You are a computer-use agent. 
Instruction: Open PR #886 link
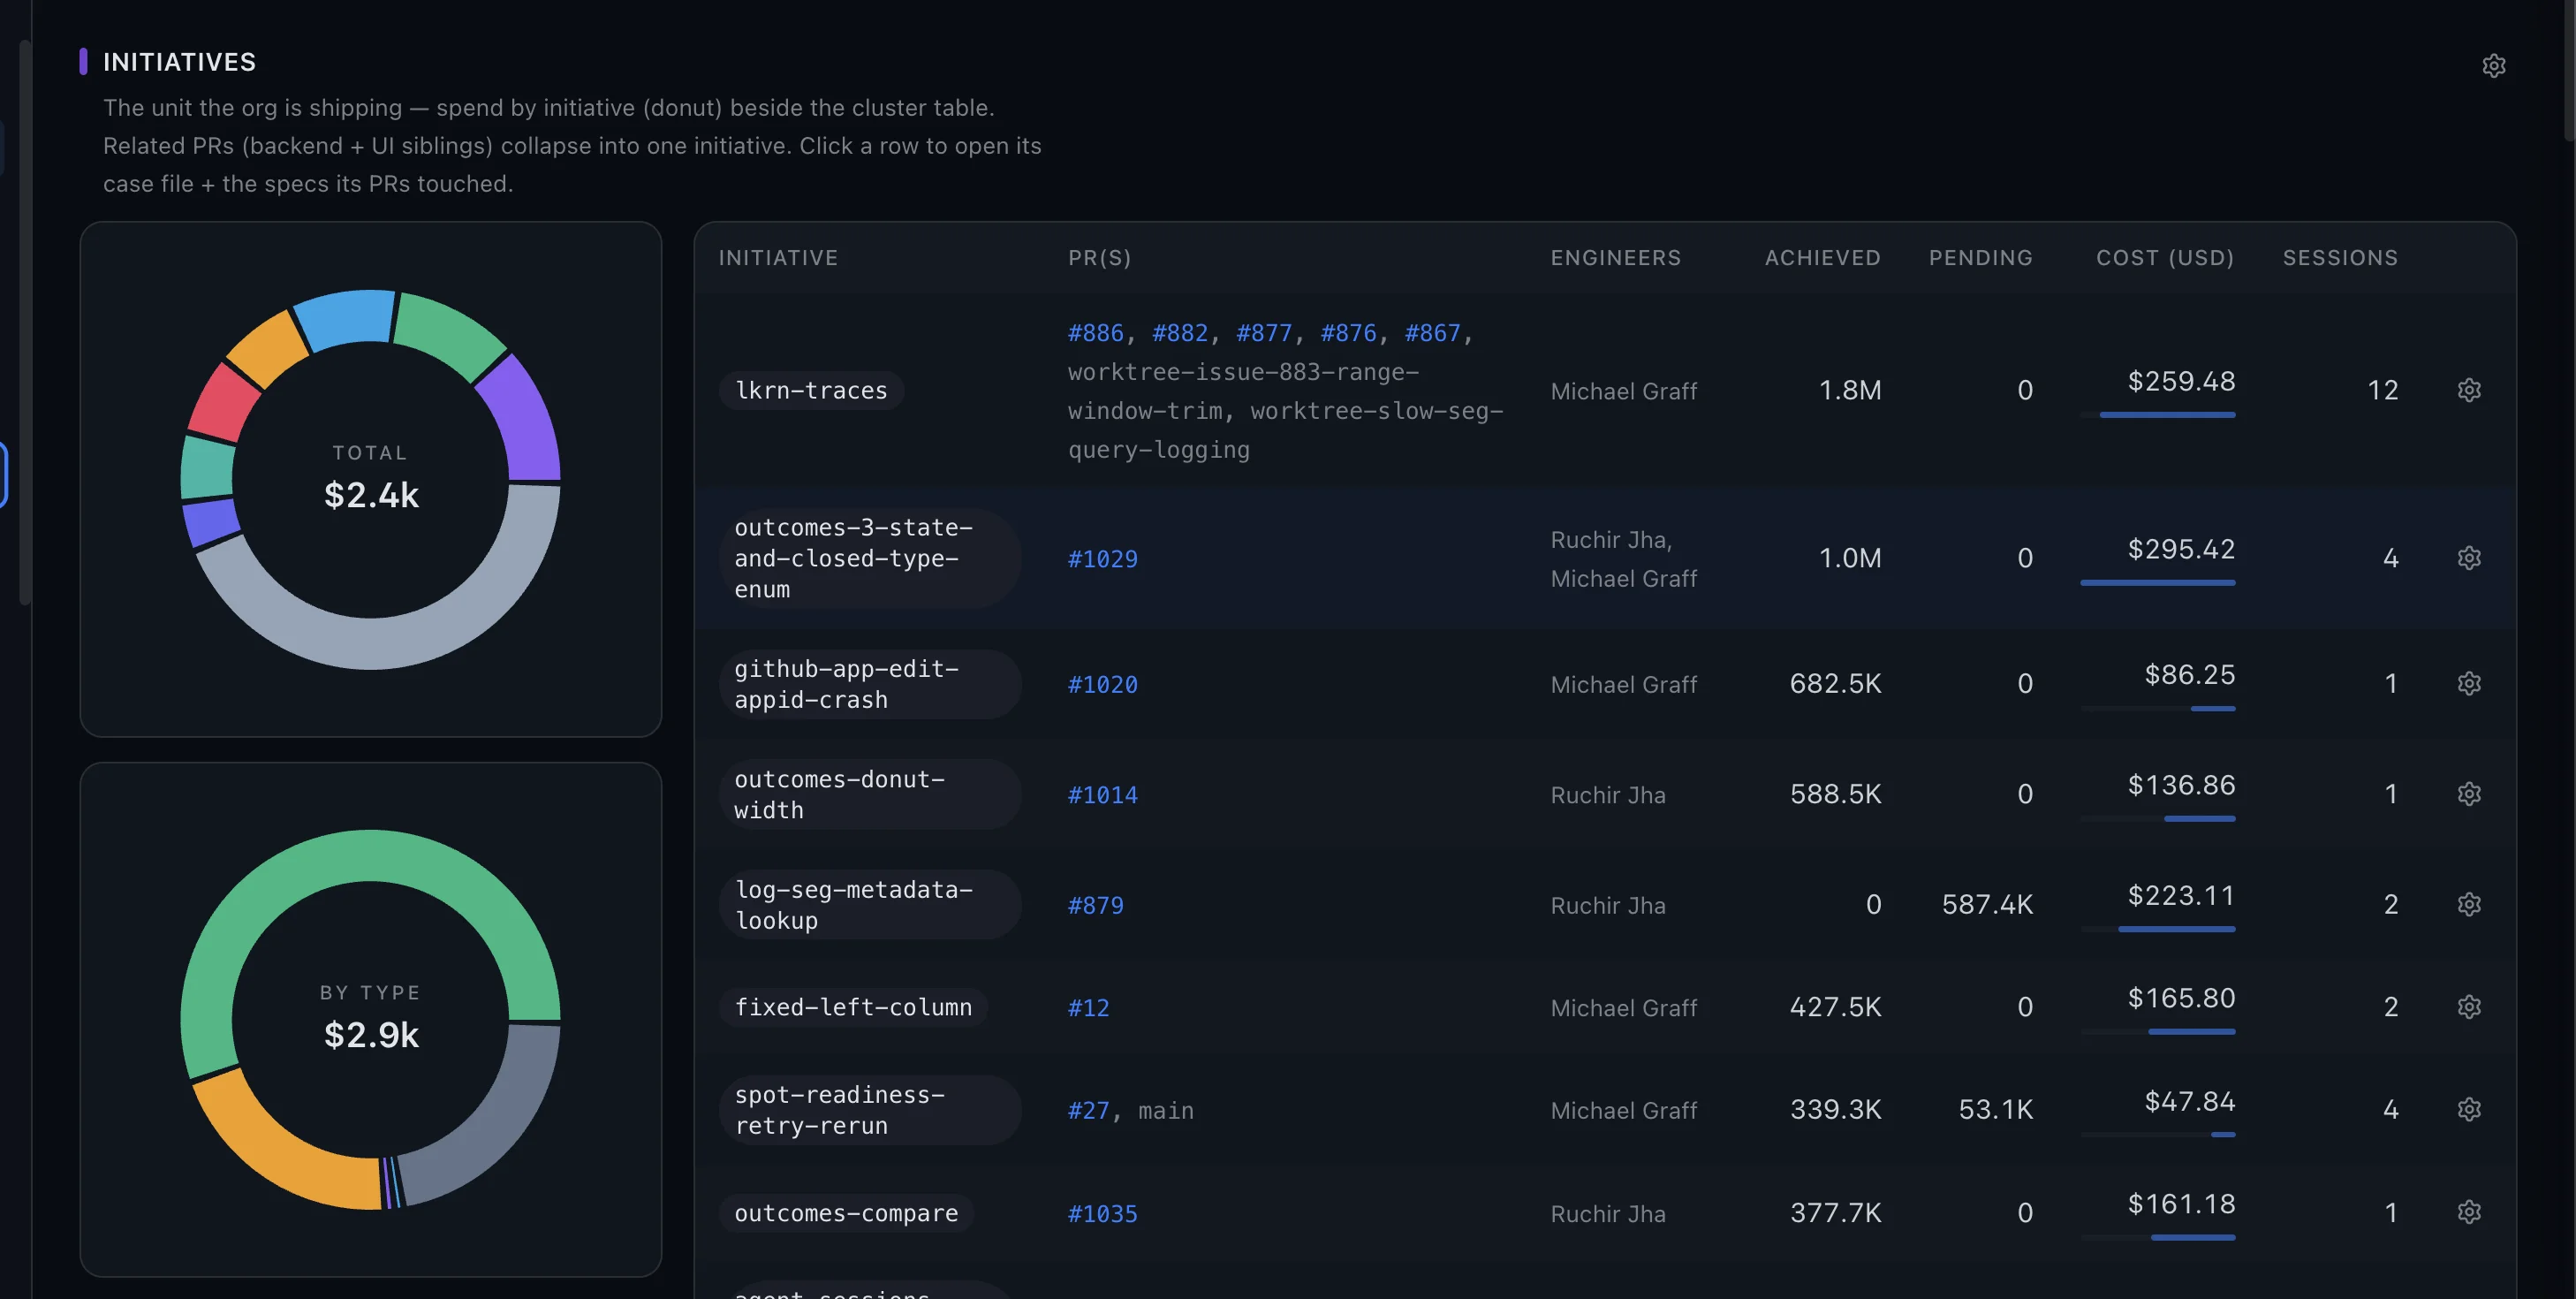pyautogui.click(x=1095, y=333)
